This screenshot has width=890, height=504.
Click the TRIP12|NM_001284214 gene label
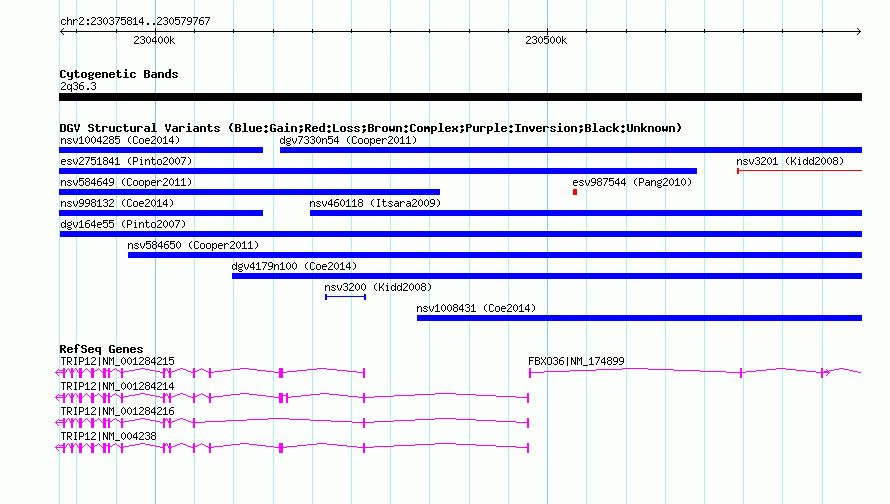[x=117, y=386]
